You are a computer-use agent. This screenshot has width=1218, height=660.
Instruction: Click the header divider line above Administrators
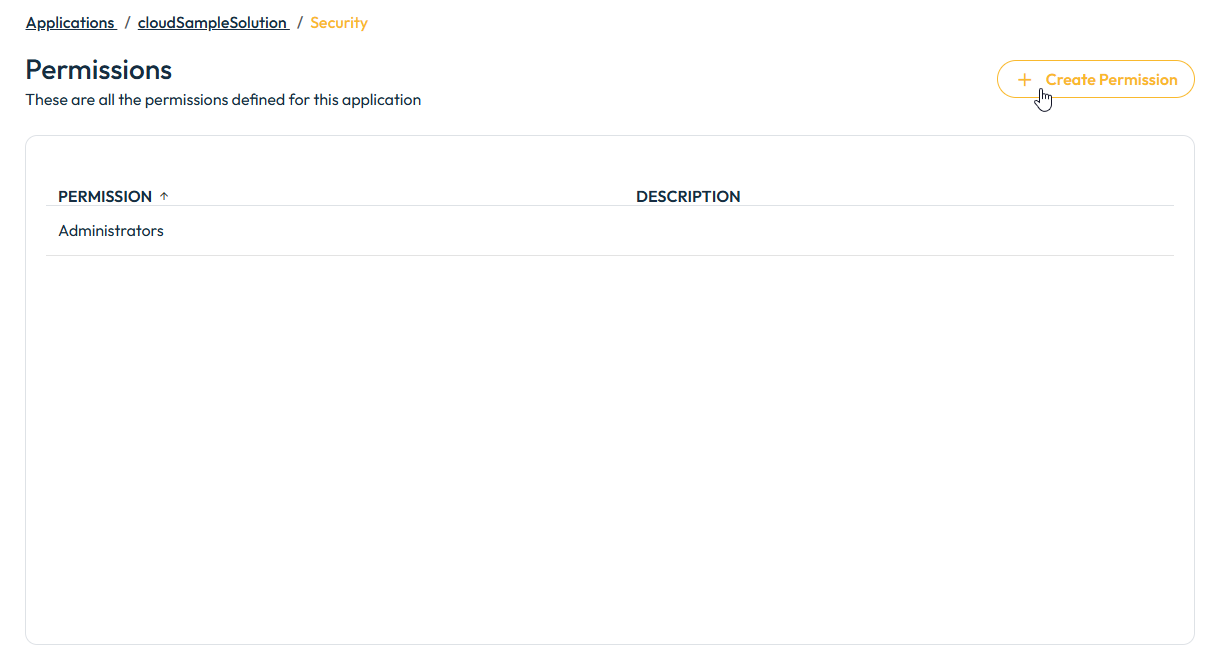608,206
